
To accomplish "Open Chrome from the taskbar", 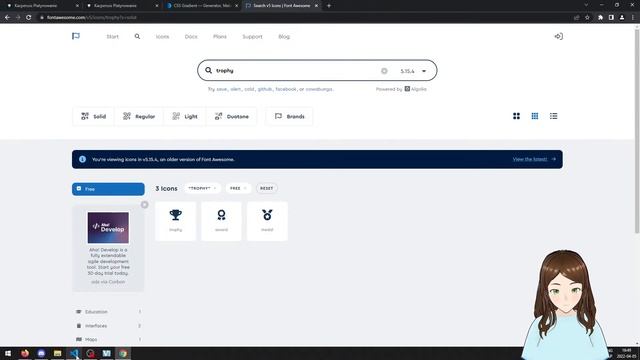I will coord(123,353).
